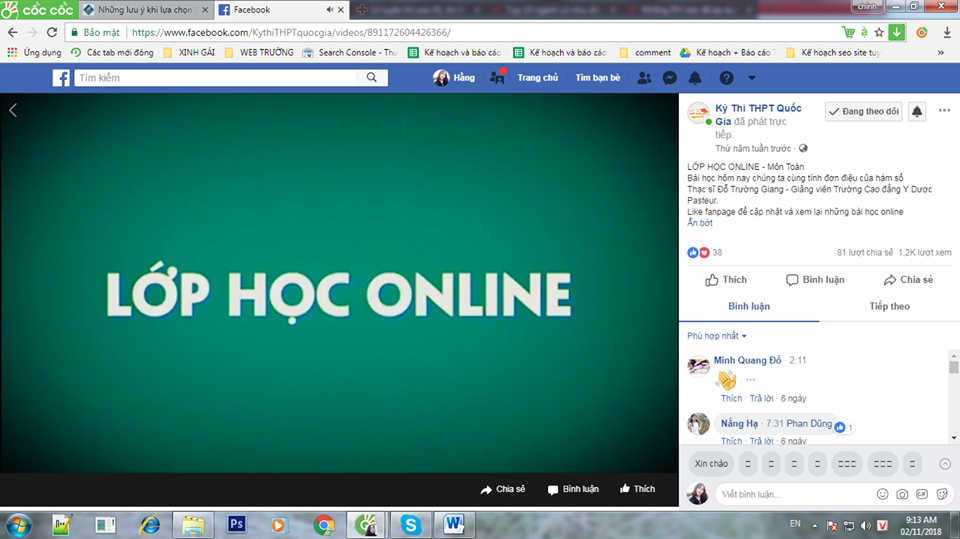Reload the Facebook video page
960x539 pixels.
(x=52, y=32)
